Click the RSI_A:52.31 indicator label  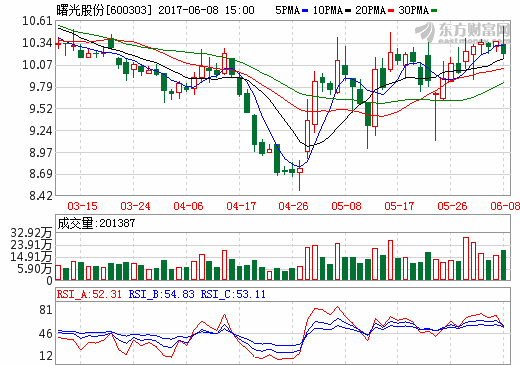[89, 294]
